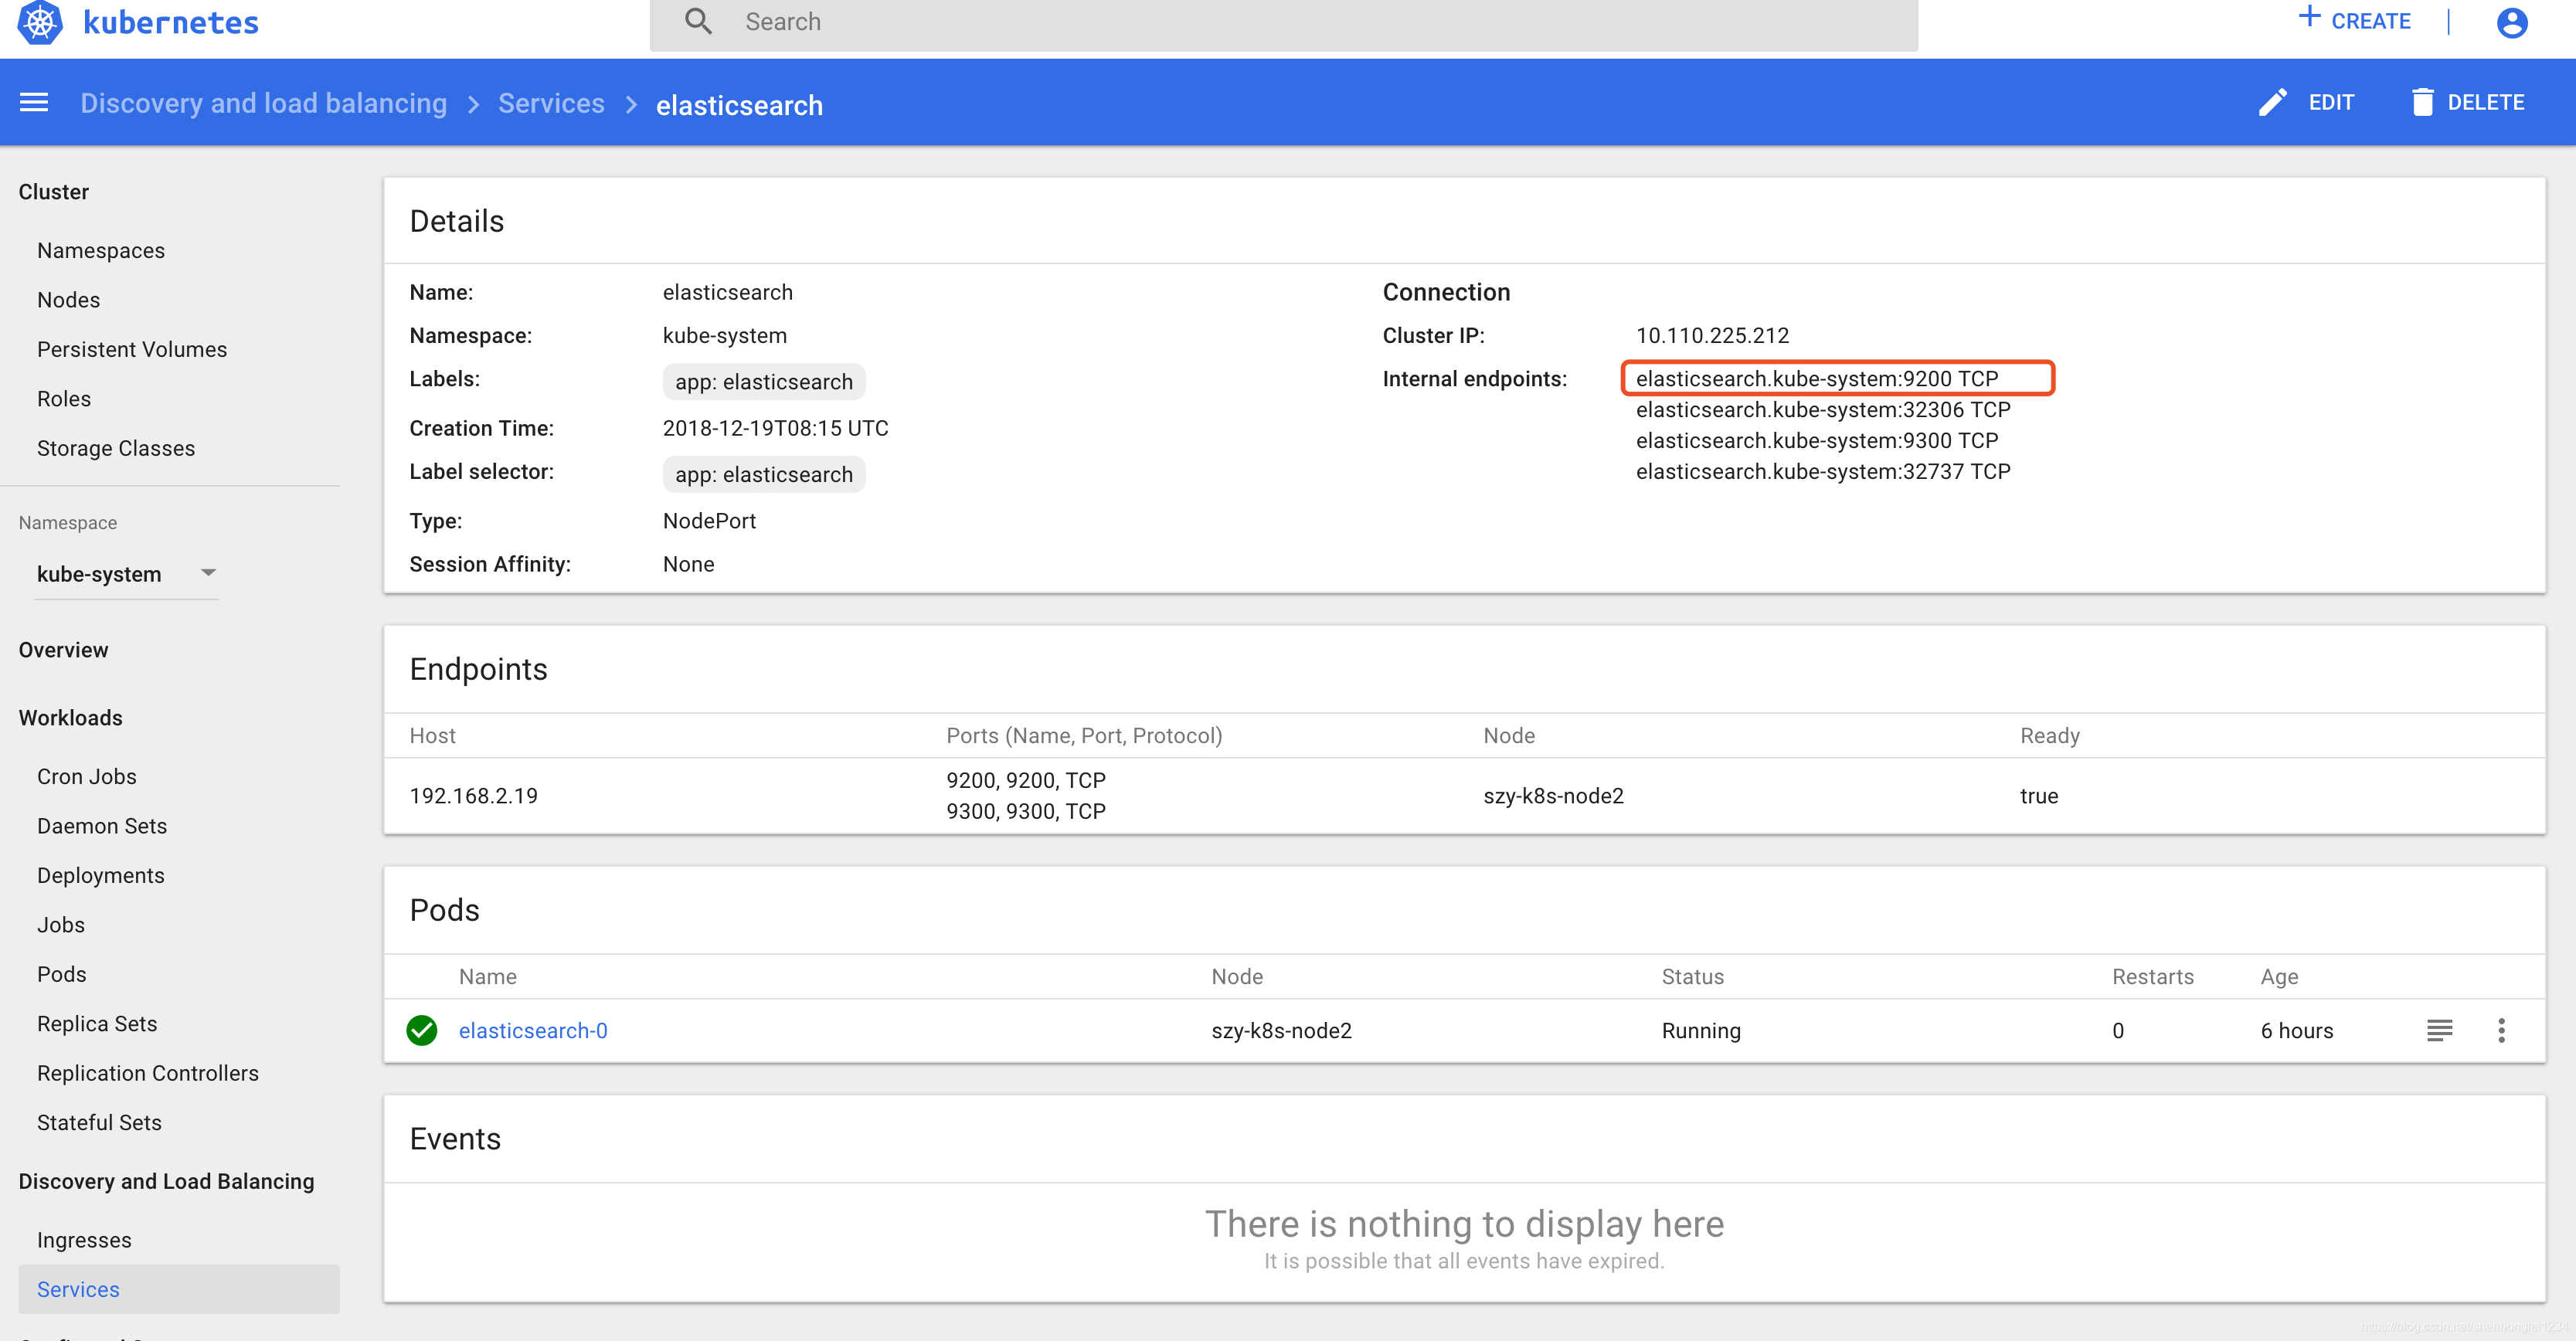
Task: Open actions menu for elasticsearch-0 pod
Action: tap(2501, 1030)
